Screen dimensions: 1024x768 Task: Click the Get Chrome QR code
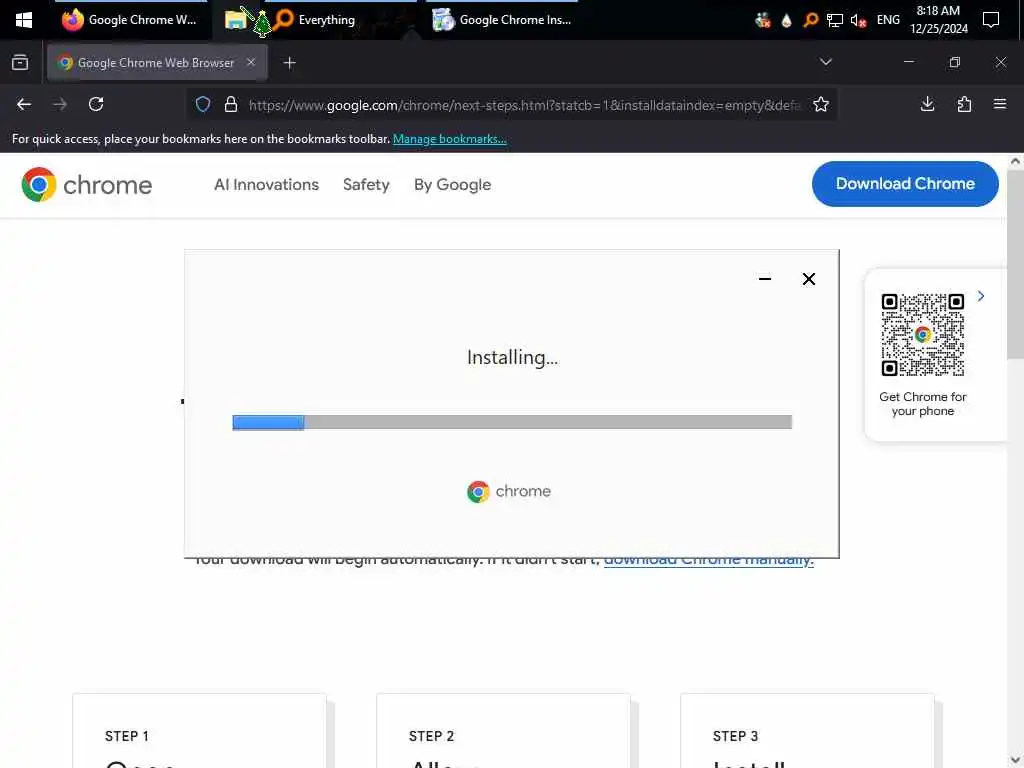[x=922, y=335]
